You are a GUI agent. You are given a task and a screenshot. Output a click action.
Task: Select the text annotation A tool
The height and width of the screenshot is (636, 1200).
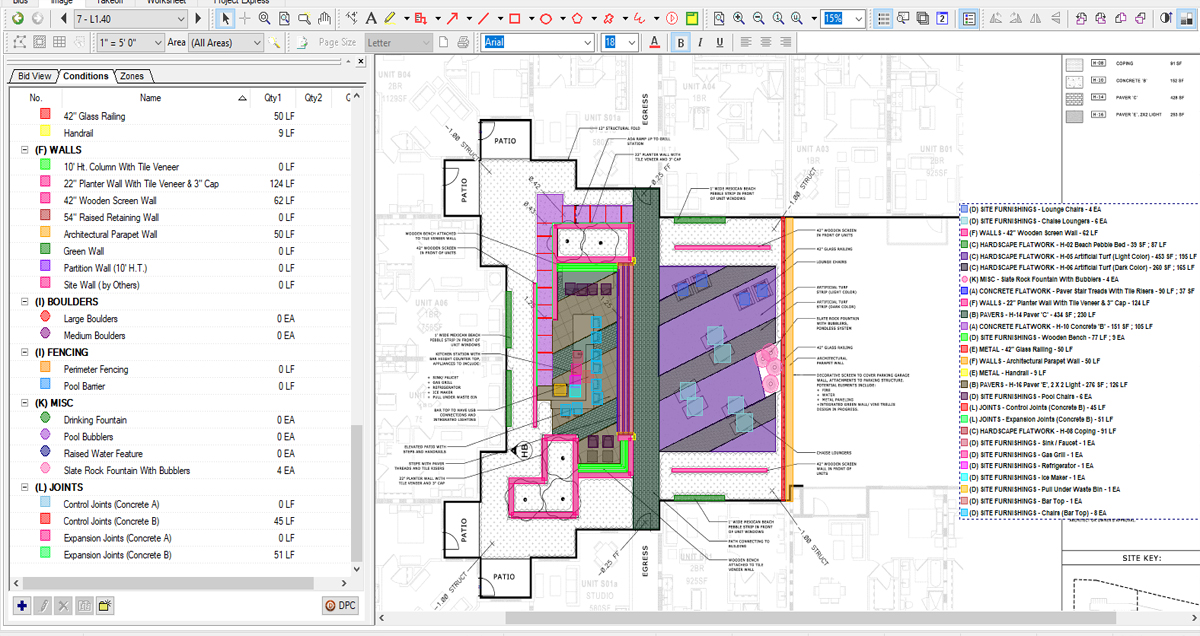click(x=371, y=19)
